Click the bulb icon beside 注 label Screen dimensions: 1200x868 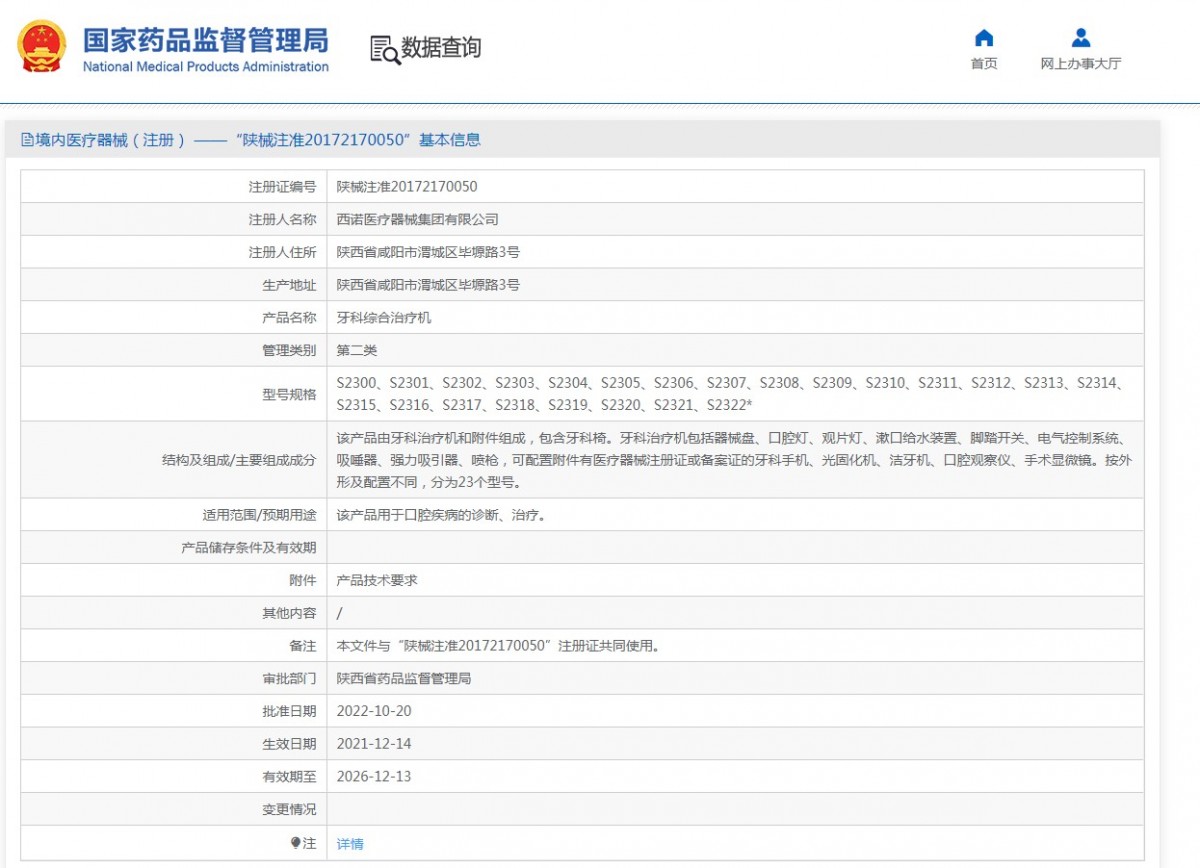296,843
